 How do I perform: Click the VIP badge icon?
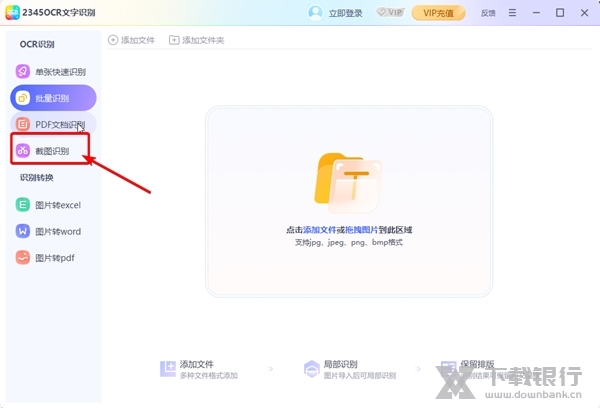(390, 12)
